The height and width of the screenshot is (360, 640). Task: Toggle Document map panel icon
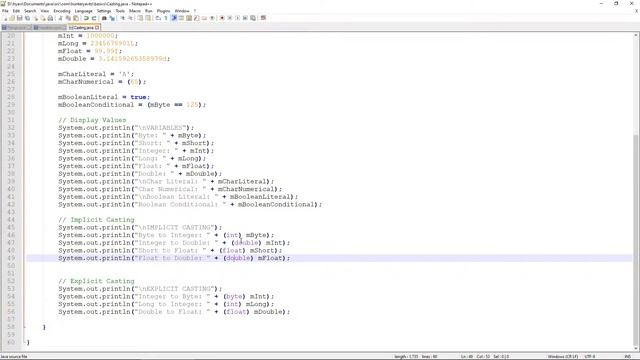click(x=189, y=18)
